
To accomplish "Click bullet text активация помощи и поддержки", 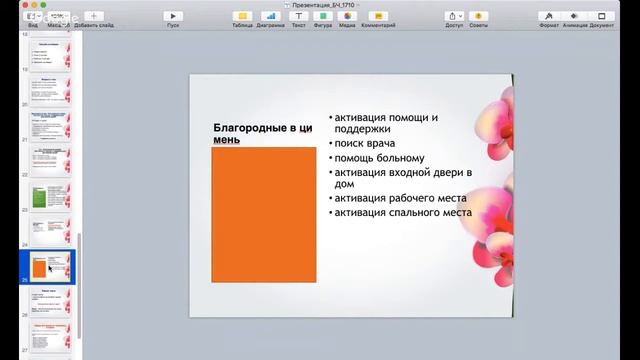I will [386, 123].
